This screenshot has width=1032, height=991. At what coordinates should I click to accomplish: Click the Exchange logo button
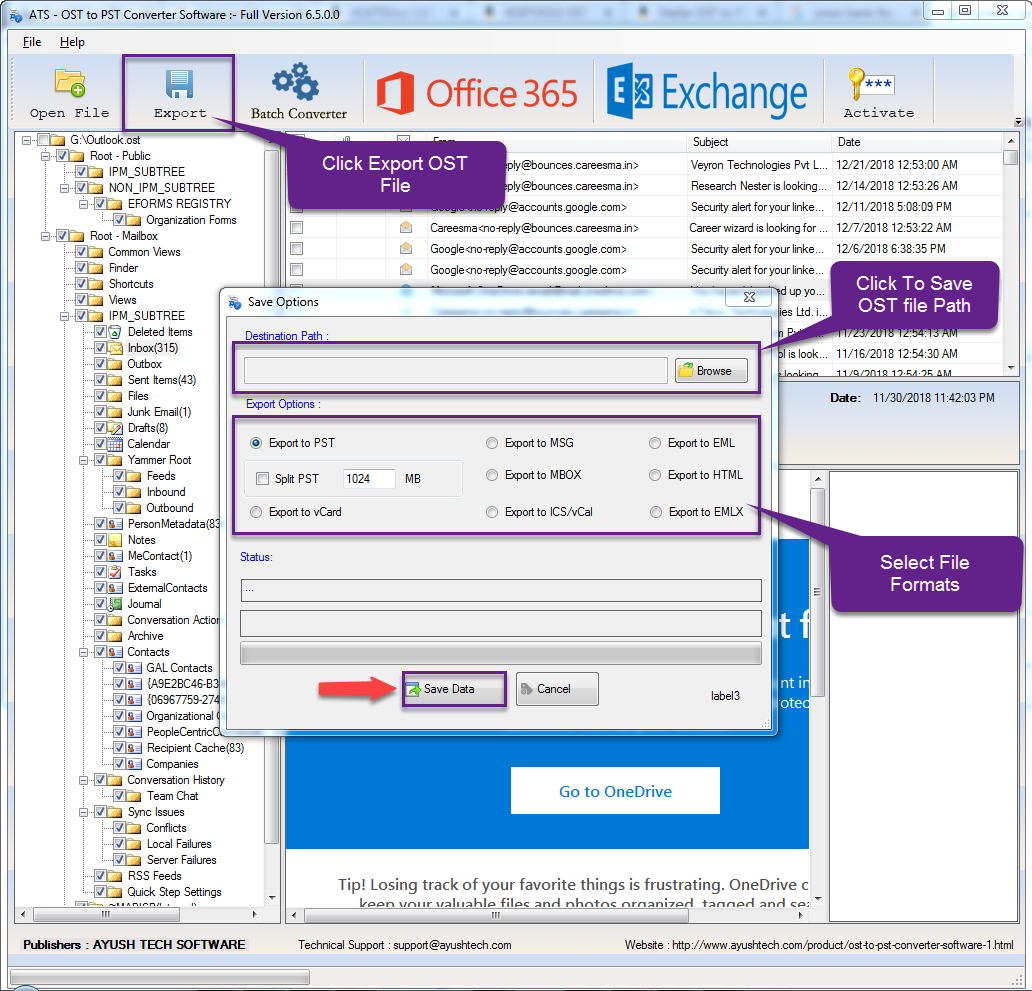click(707, 93)
